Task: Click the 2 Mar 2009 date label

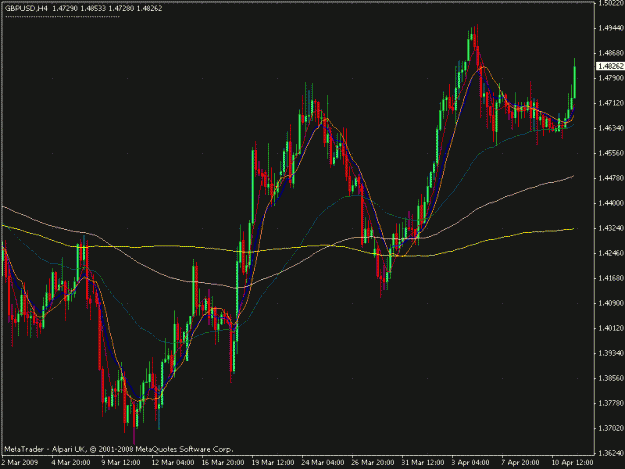Action: 20,463
